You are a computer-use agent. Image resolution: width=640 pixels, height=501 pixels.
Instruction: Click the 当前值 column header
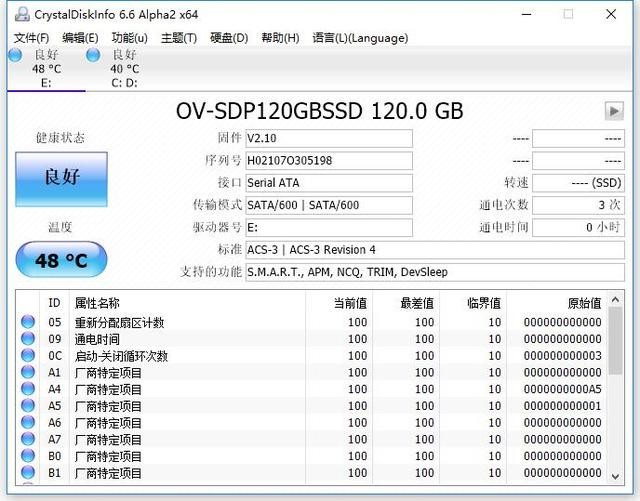(339, 303)
